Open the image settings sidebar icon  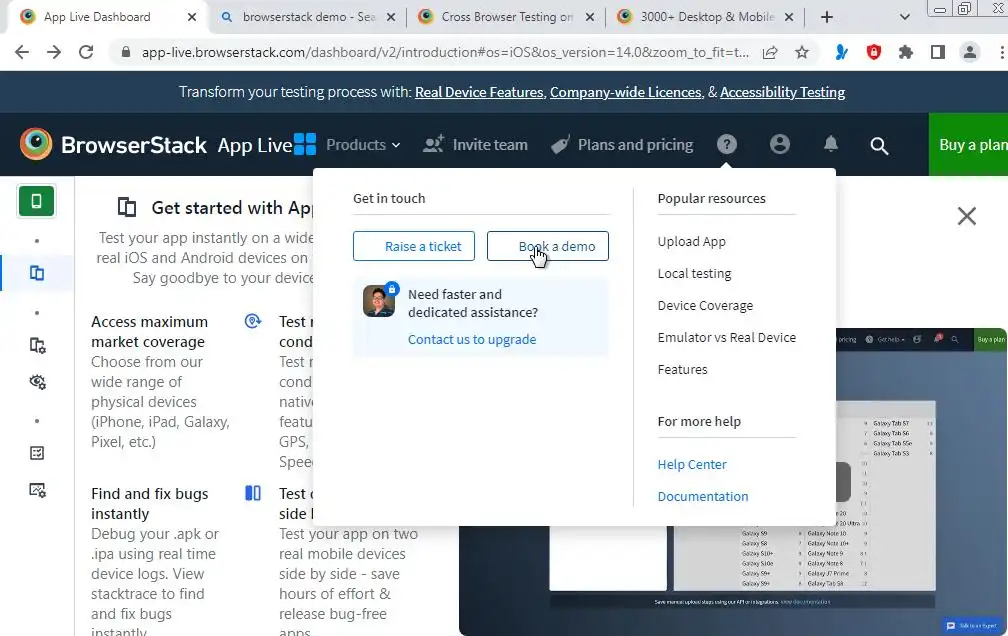(x=37, y=491)
